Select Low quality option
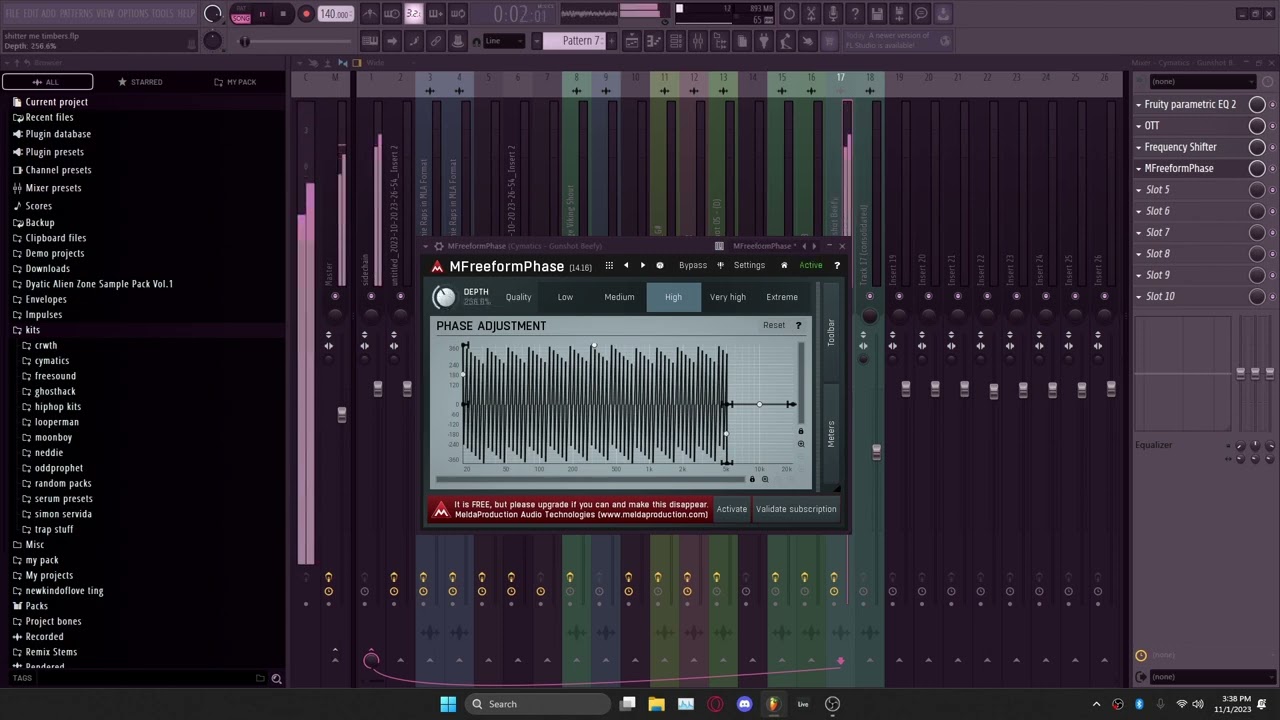This screenshot has width=1280, height=720. (565, 297)
